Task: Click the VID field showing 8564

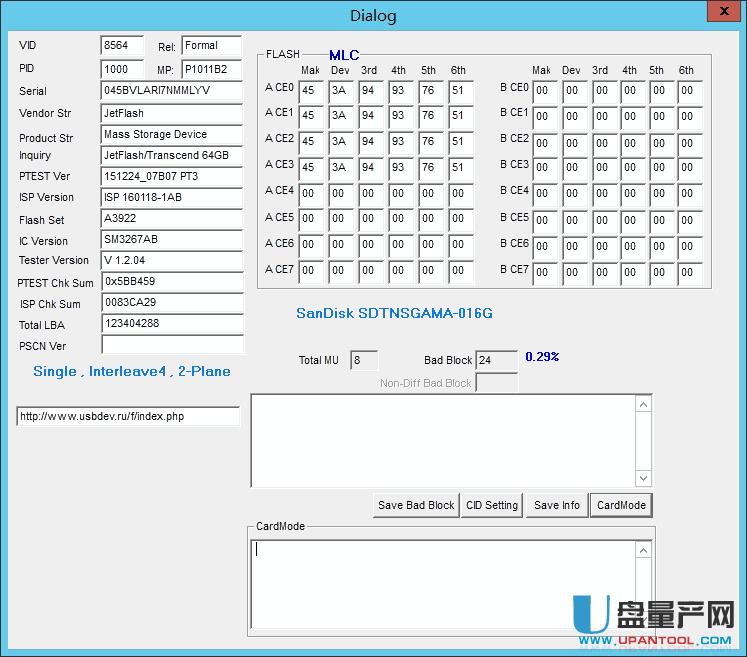Action: [122, 46]
